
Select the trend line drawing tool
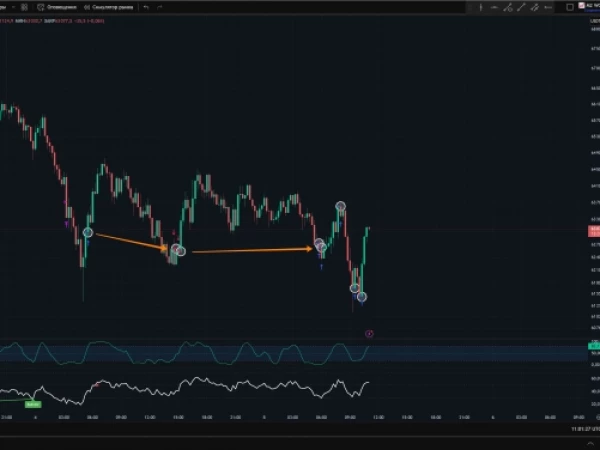tap(521, 7)
